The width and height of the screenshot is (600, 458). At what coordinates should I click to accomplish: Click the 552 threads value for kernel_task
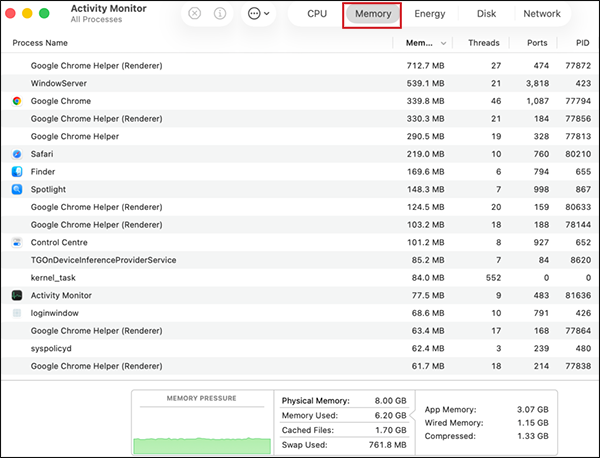tap(493, 277)
